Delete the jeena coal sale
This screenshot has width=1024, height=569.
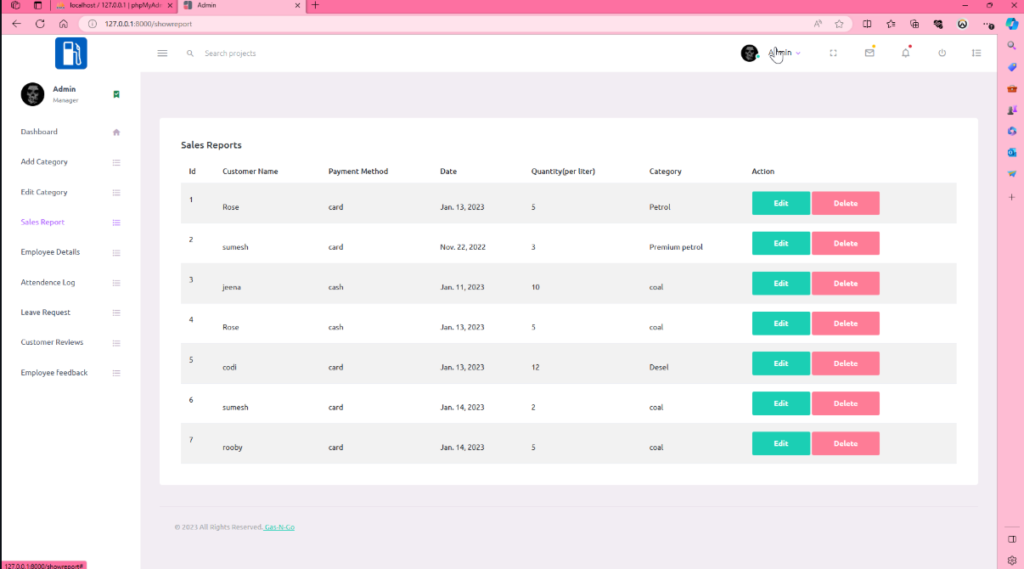coord(845,284)
